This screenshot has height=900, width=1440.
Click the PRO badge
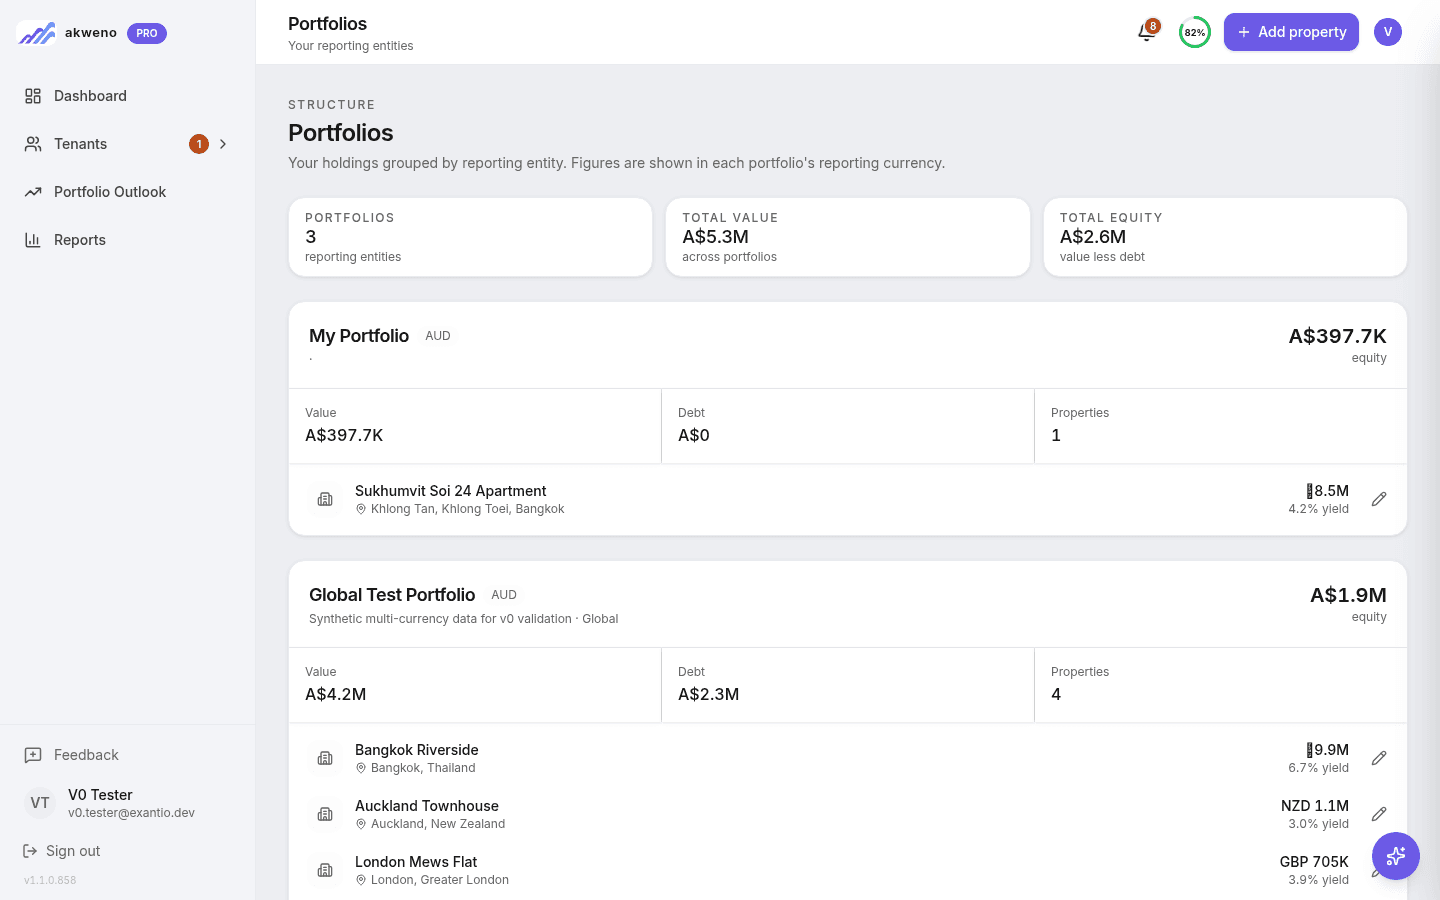pos(147,33)
